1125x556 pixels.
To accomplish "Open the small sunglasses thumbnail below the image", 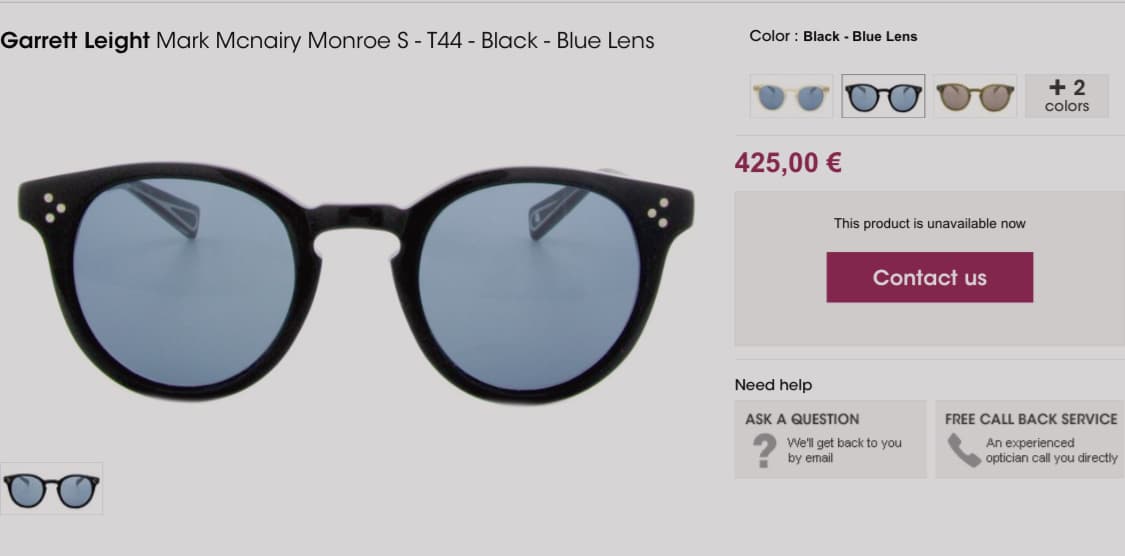I will click(x=51, y=489).
